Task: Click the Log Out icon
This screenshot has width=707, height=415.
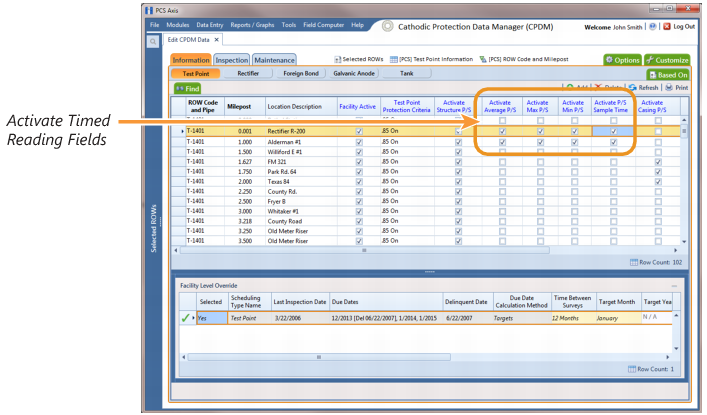Action: (x=667, y=27)
